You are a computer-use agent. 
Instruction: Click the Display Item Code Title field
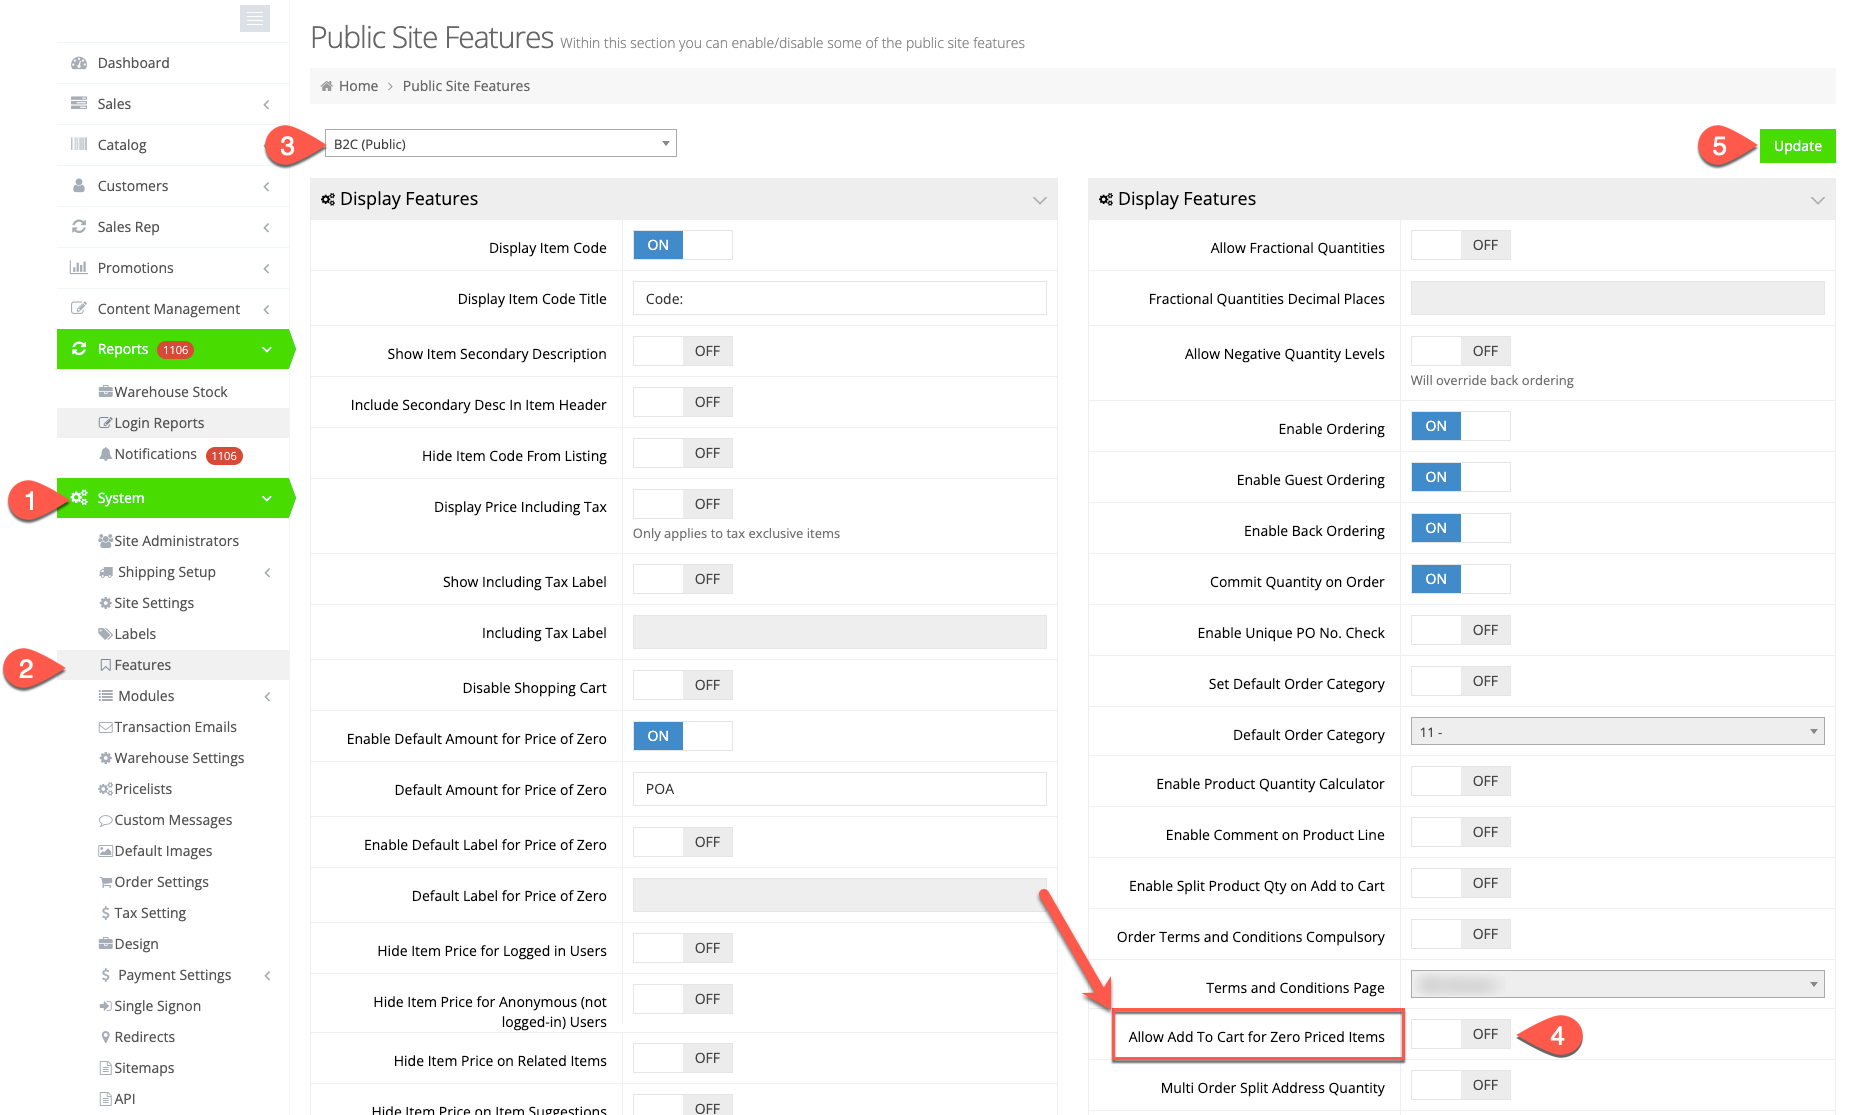[x=839, y=299]
